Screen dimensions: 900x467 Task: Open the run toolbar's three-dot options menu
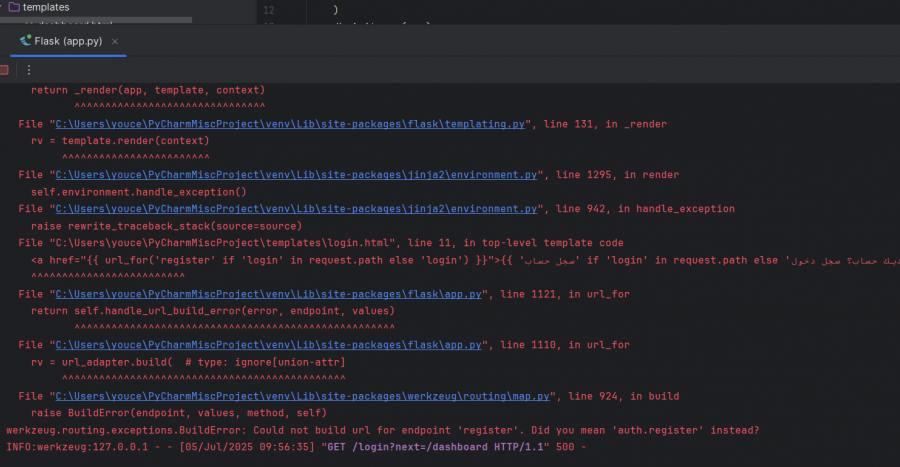pyautogui.click(x=29, y=70)
